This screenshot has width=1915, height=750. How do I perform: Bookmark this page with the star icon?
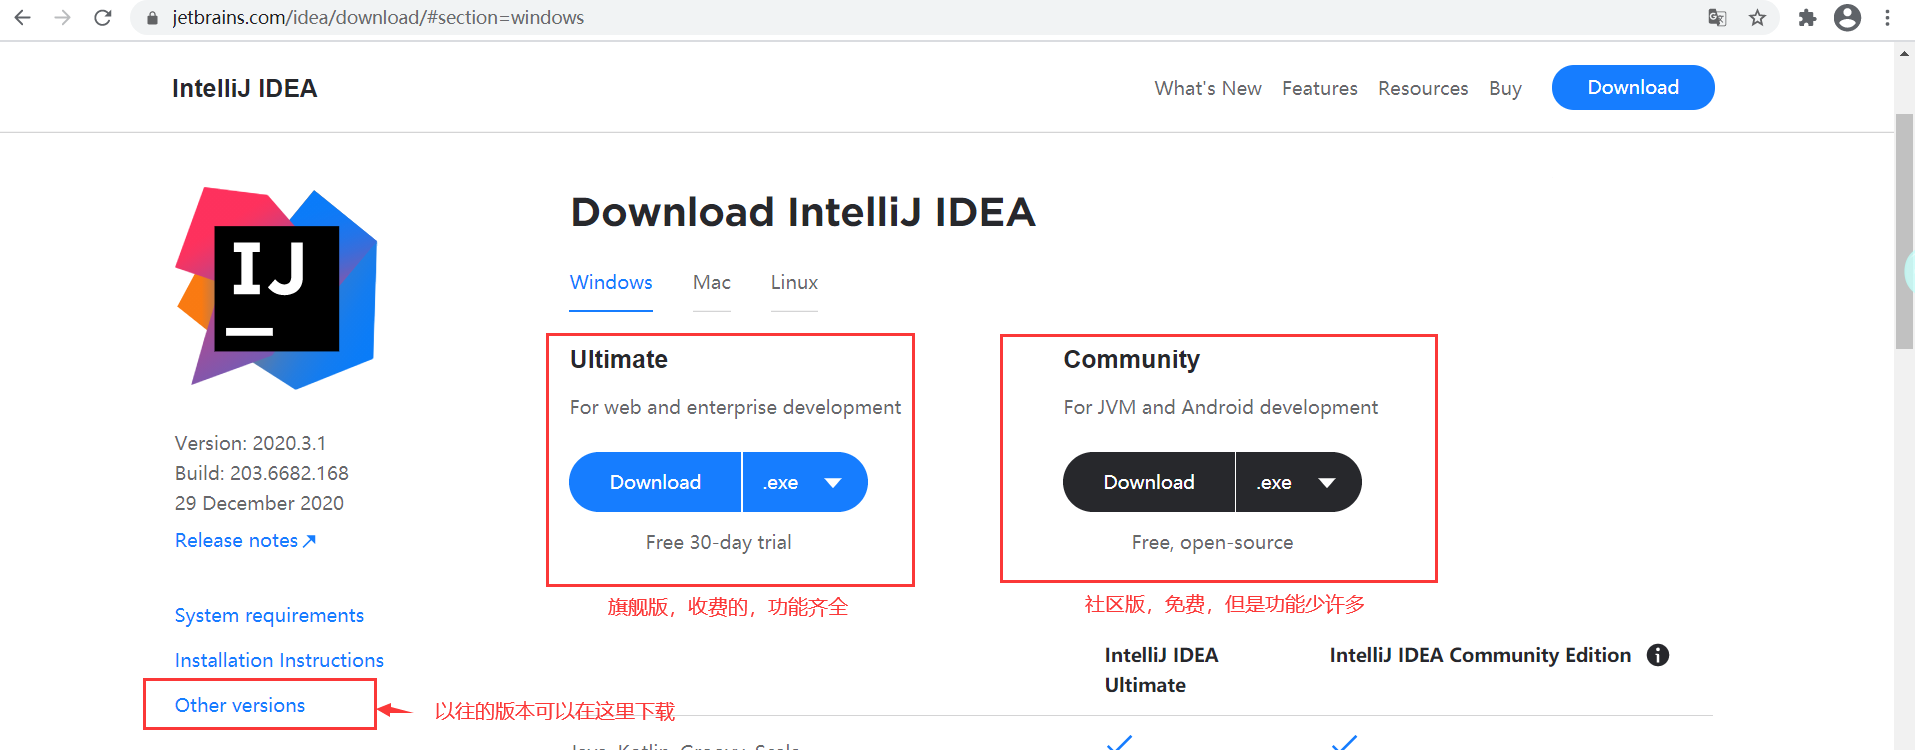[1757, 18]
